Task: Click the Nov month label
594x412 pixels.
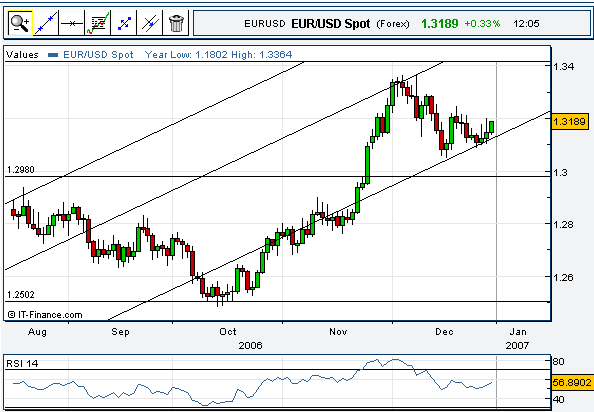Action: pos(338,332)
